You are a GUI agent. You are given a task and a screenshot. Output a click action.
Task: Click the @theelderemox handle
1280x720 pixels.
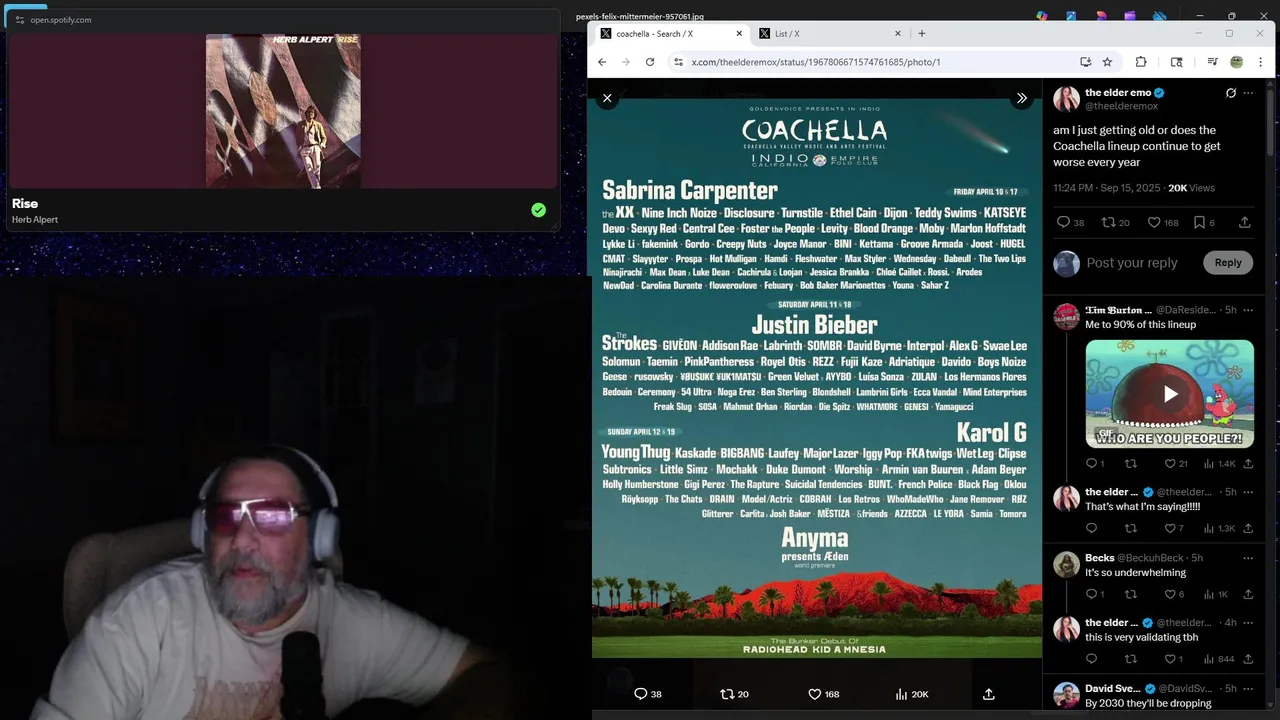pos(1121,106)
